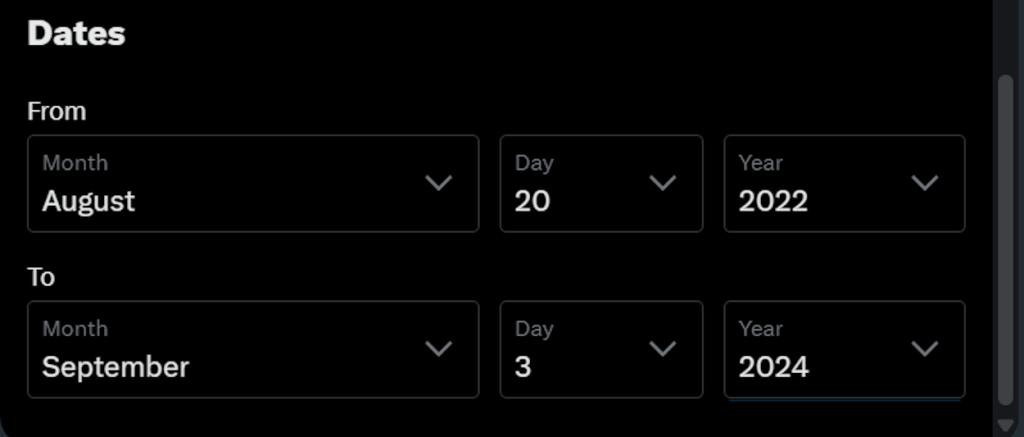Click the chevron arrow beside To day 3

[x=662, y=349]
